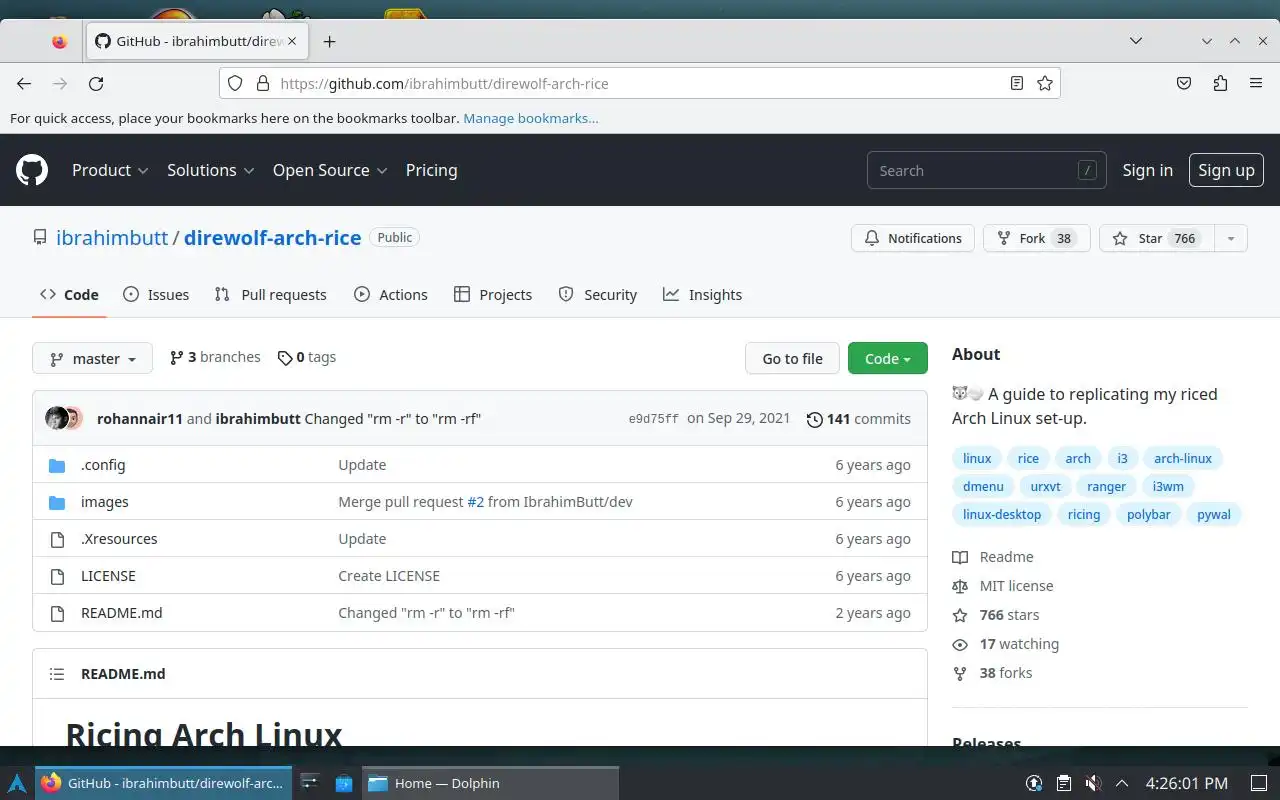Image resolution: width=1280 pixels, height=800 pixels.
Task: Select the Actions tab
Action: tap(391, 295)
